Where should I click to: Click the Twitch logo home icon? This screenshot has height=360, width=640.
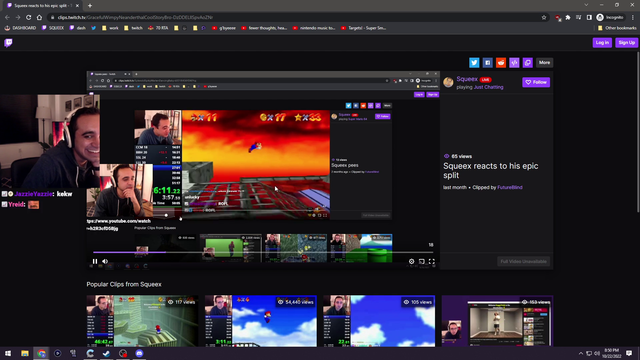pyautogui.click(x=8, y=42)
